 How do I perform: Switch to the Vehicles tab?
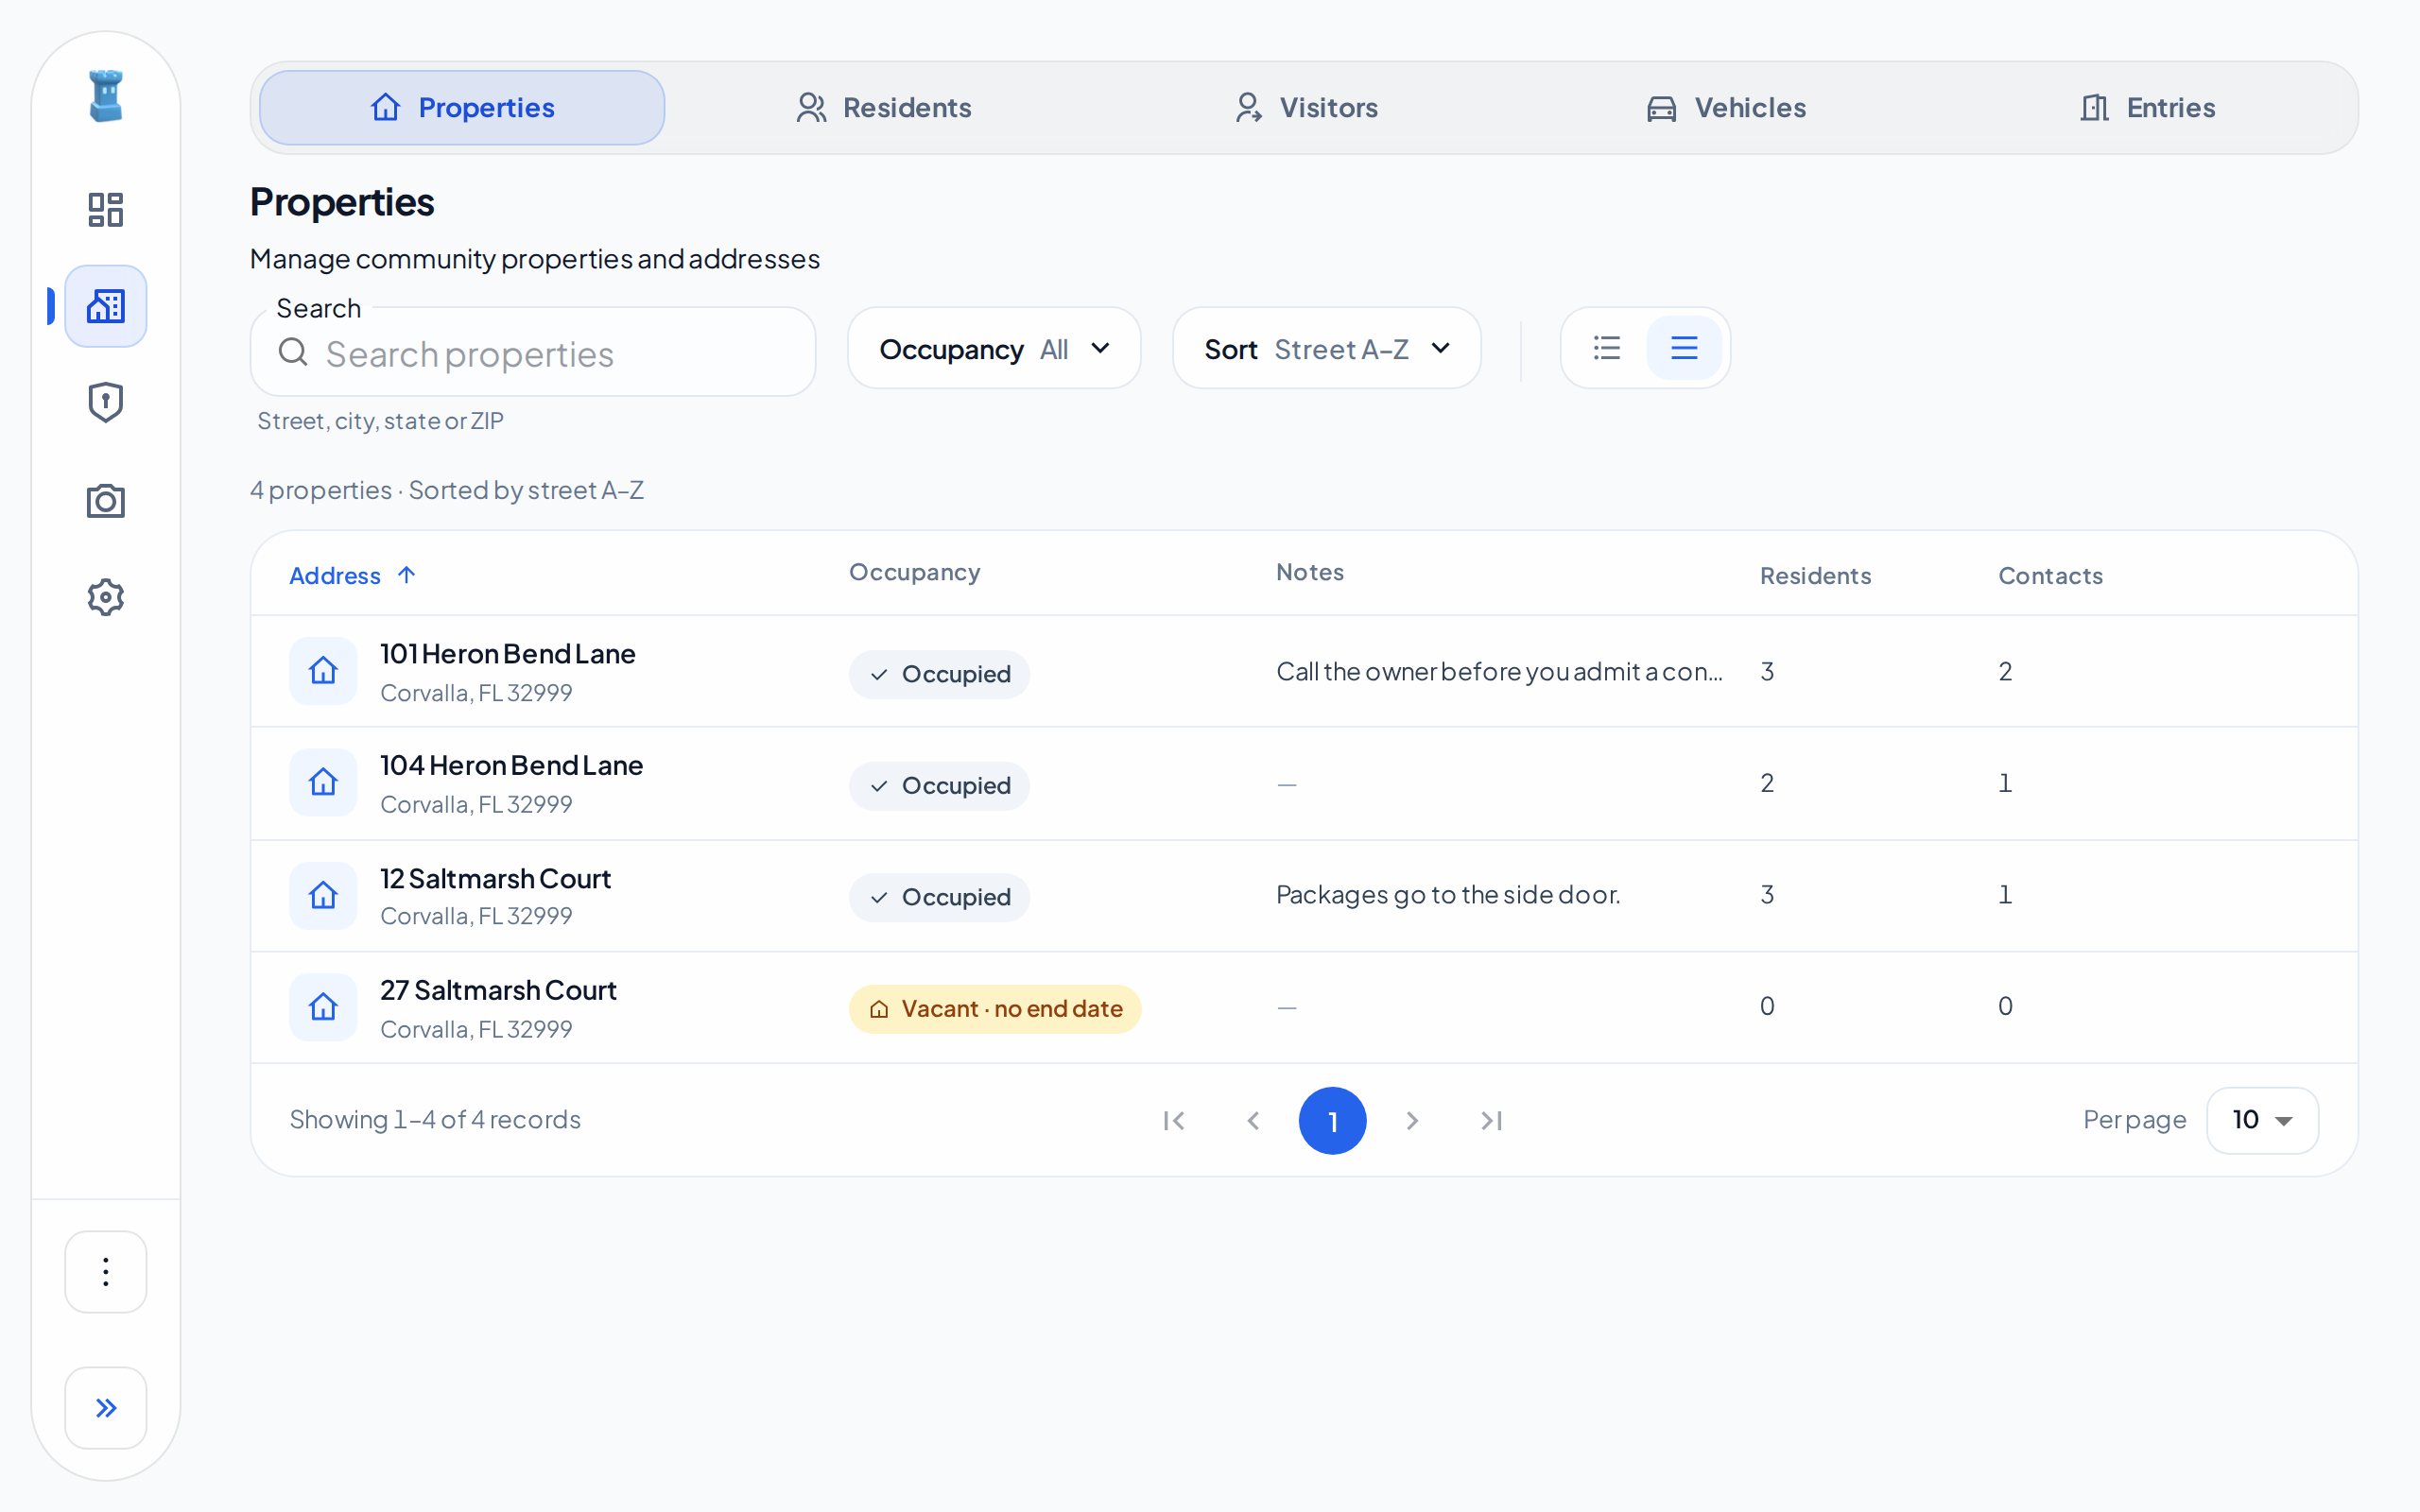[1726, 108]
